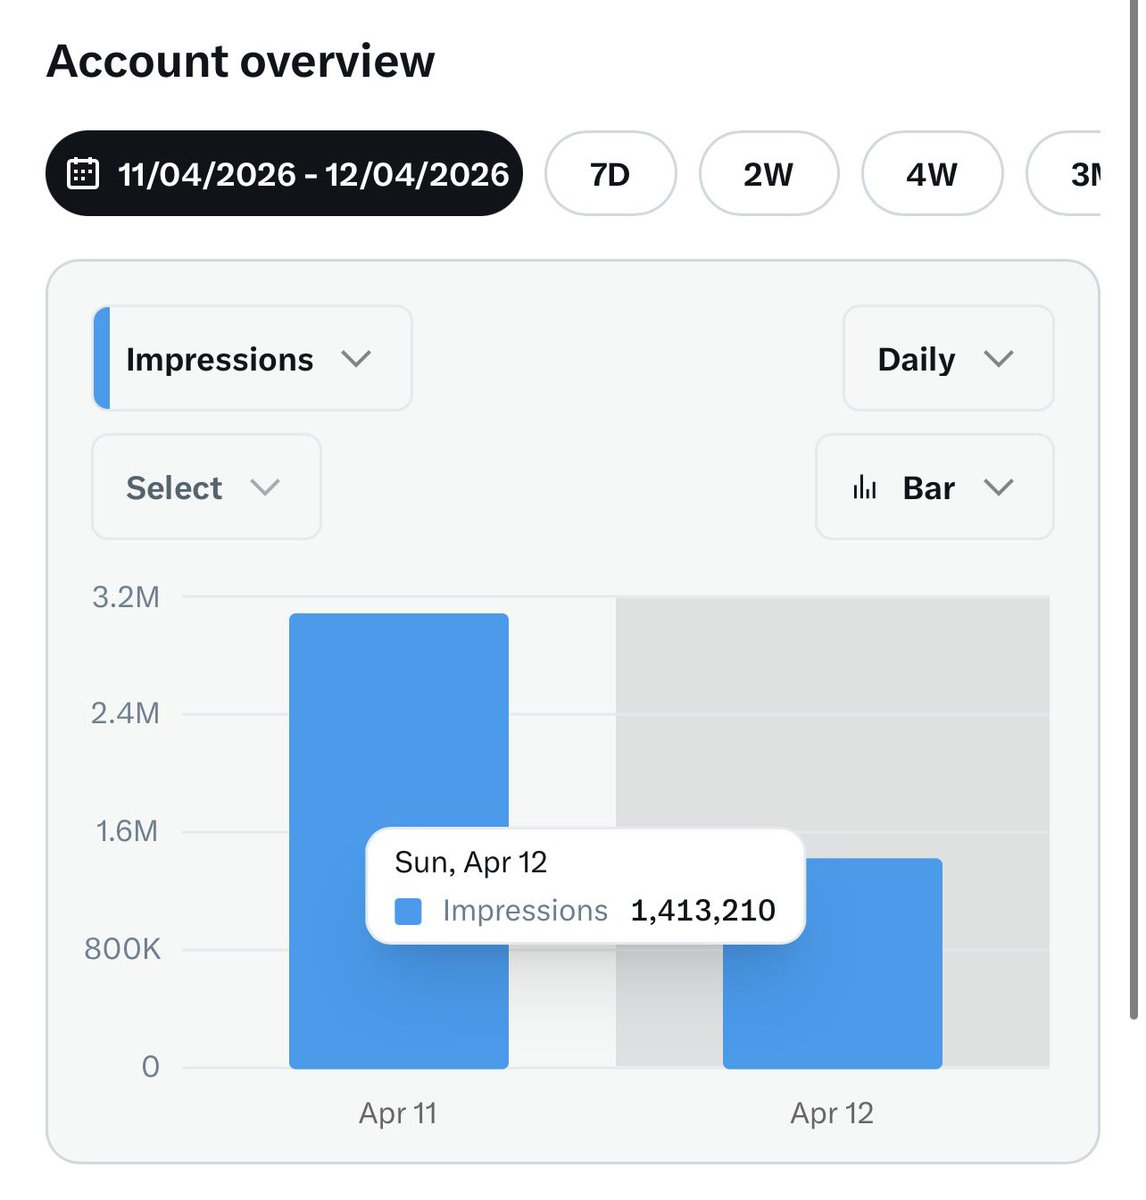The height and width of the screenshot is (1200, 1146).
Task: Click the blue Impressions legend swatch in tooltip
Action: tap(408, 911)
